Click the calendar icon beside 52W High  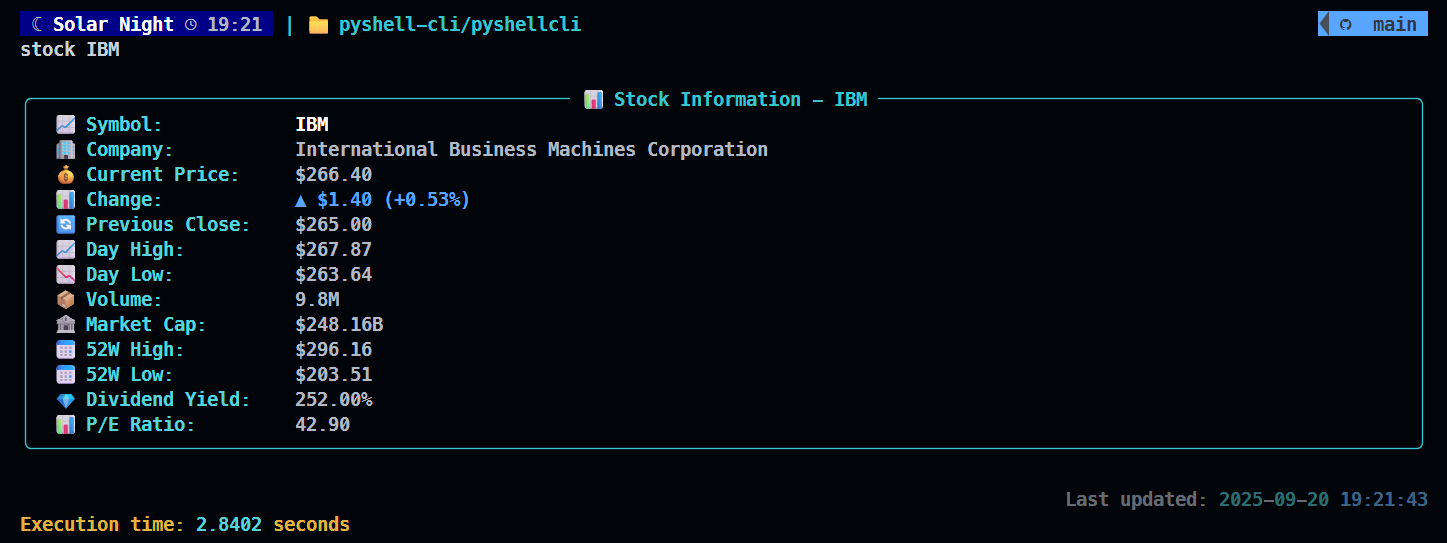tap(65, 350)
